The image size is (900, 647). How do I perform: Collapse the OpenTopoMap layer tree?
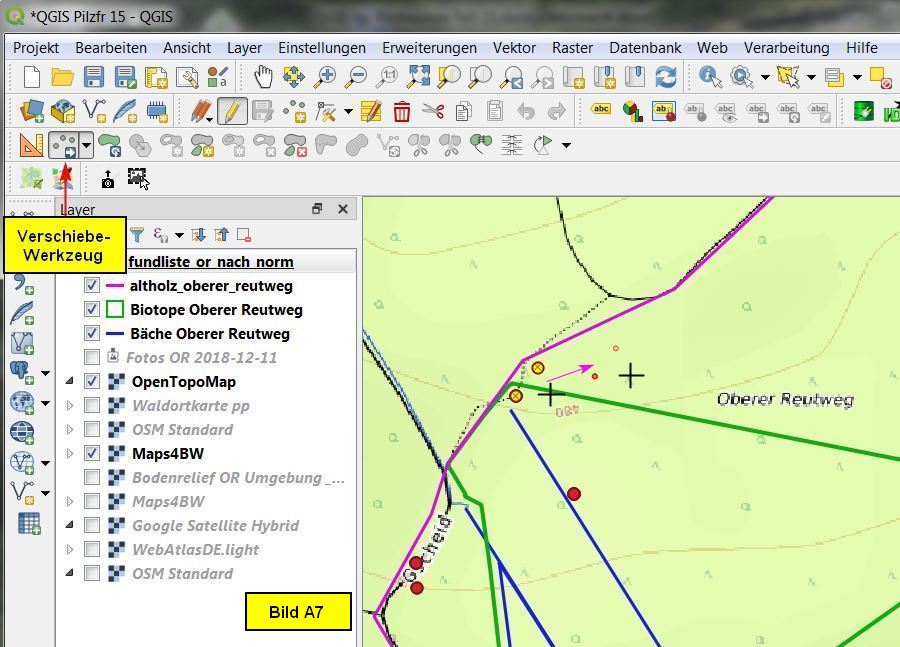[x=70, y=381]
